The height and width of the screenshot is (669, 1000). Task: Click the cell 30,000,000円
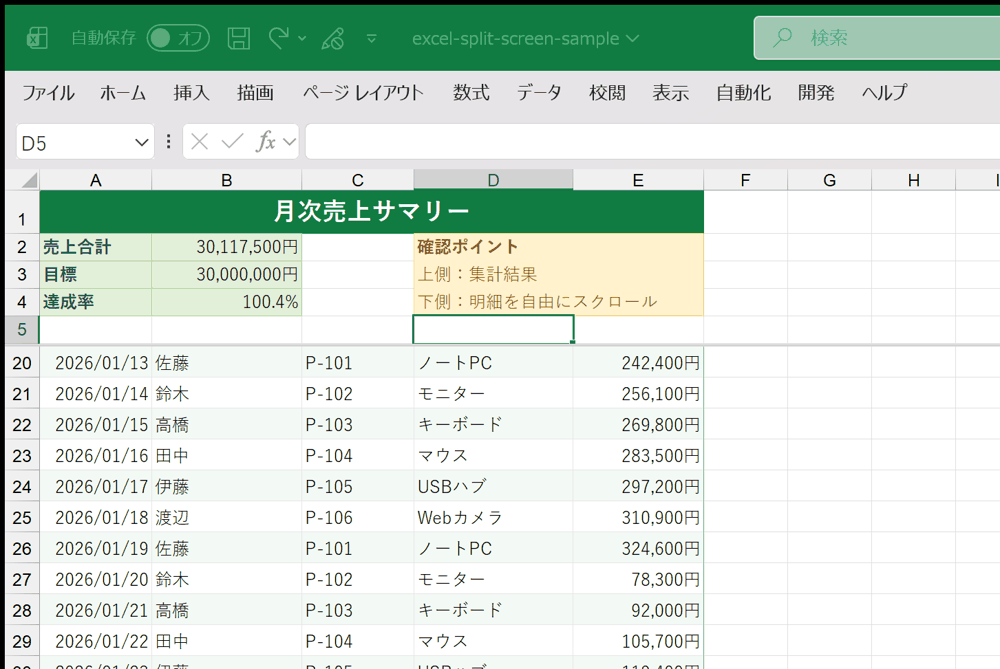226,274
